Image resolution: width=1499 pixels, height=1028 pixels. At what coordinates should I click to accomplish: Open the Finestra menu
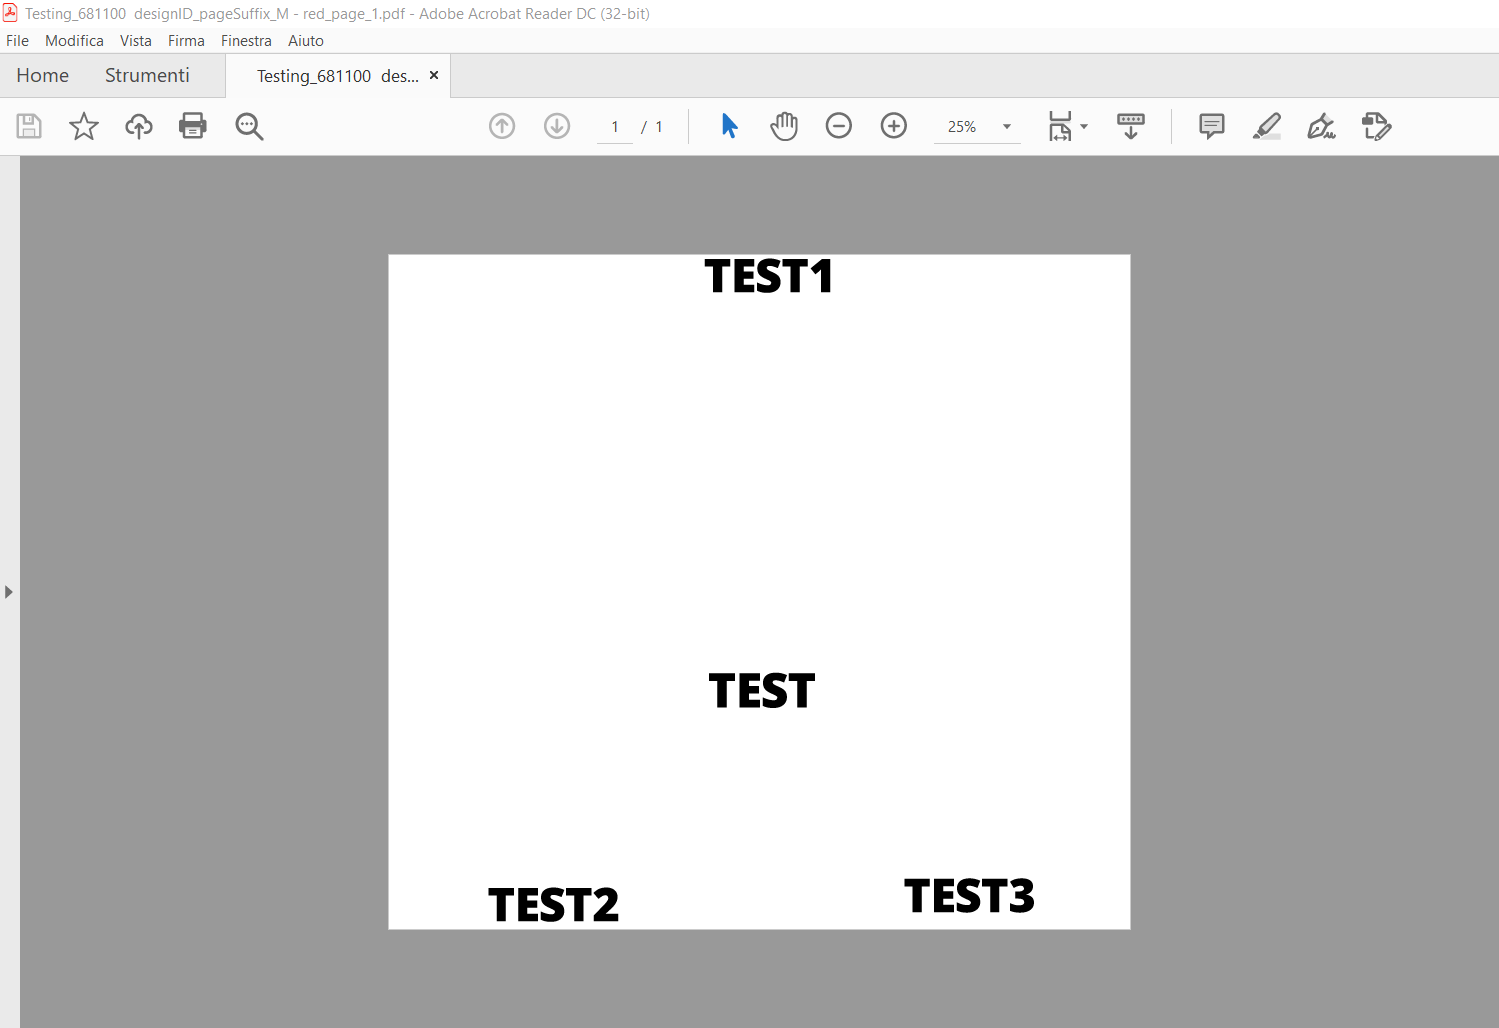tap(246, 41)
